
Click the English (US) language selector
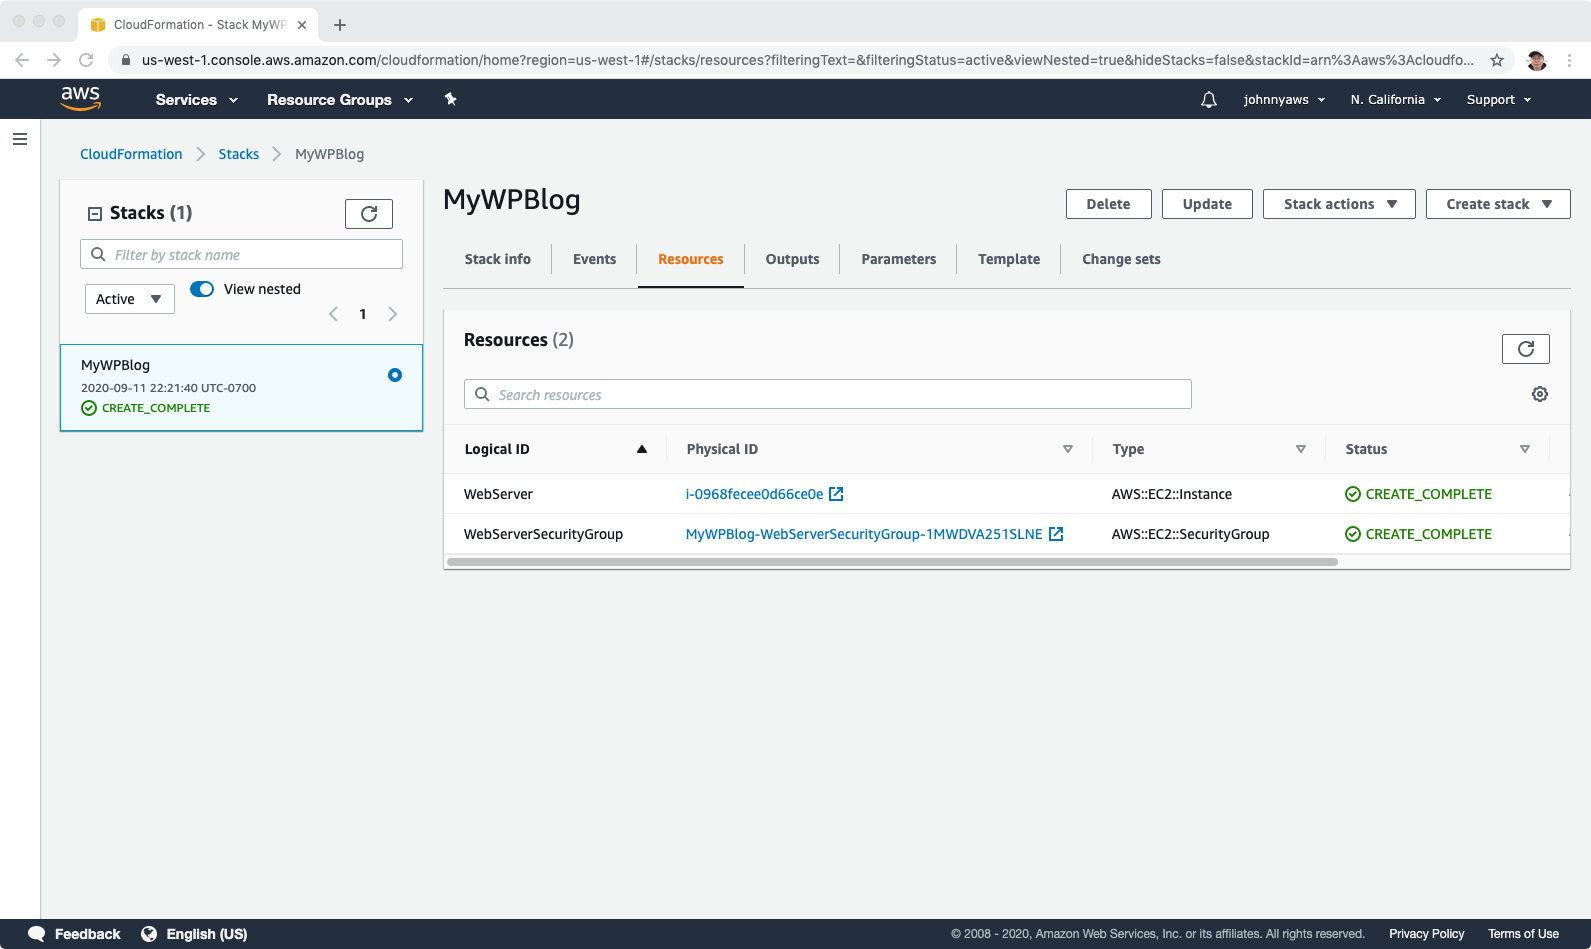point(206,934)
